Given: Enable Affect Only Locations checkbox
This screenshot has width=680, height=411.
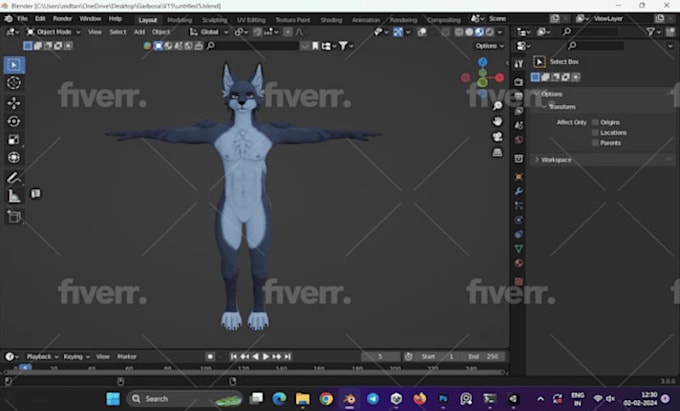Looking at the screenshot, I should click(595, 132).
